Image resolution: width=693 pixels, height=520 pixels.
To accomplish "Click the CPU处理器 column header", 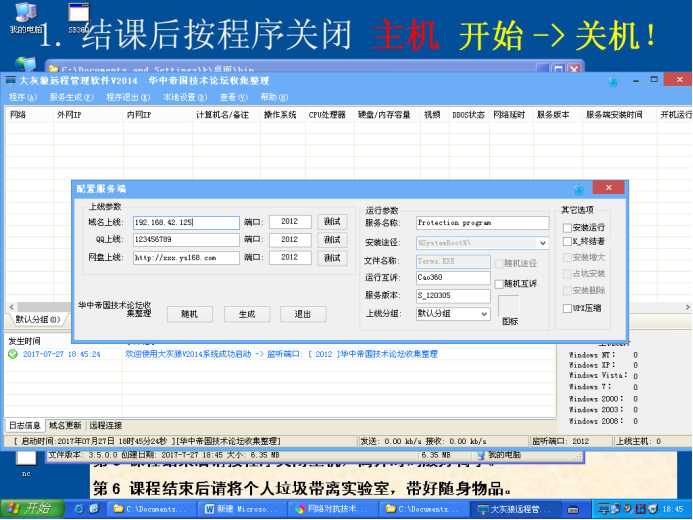I will tap(327, 115).
